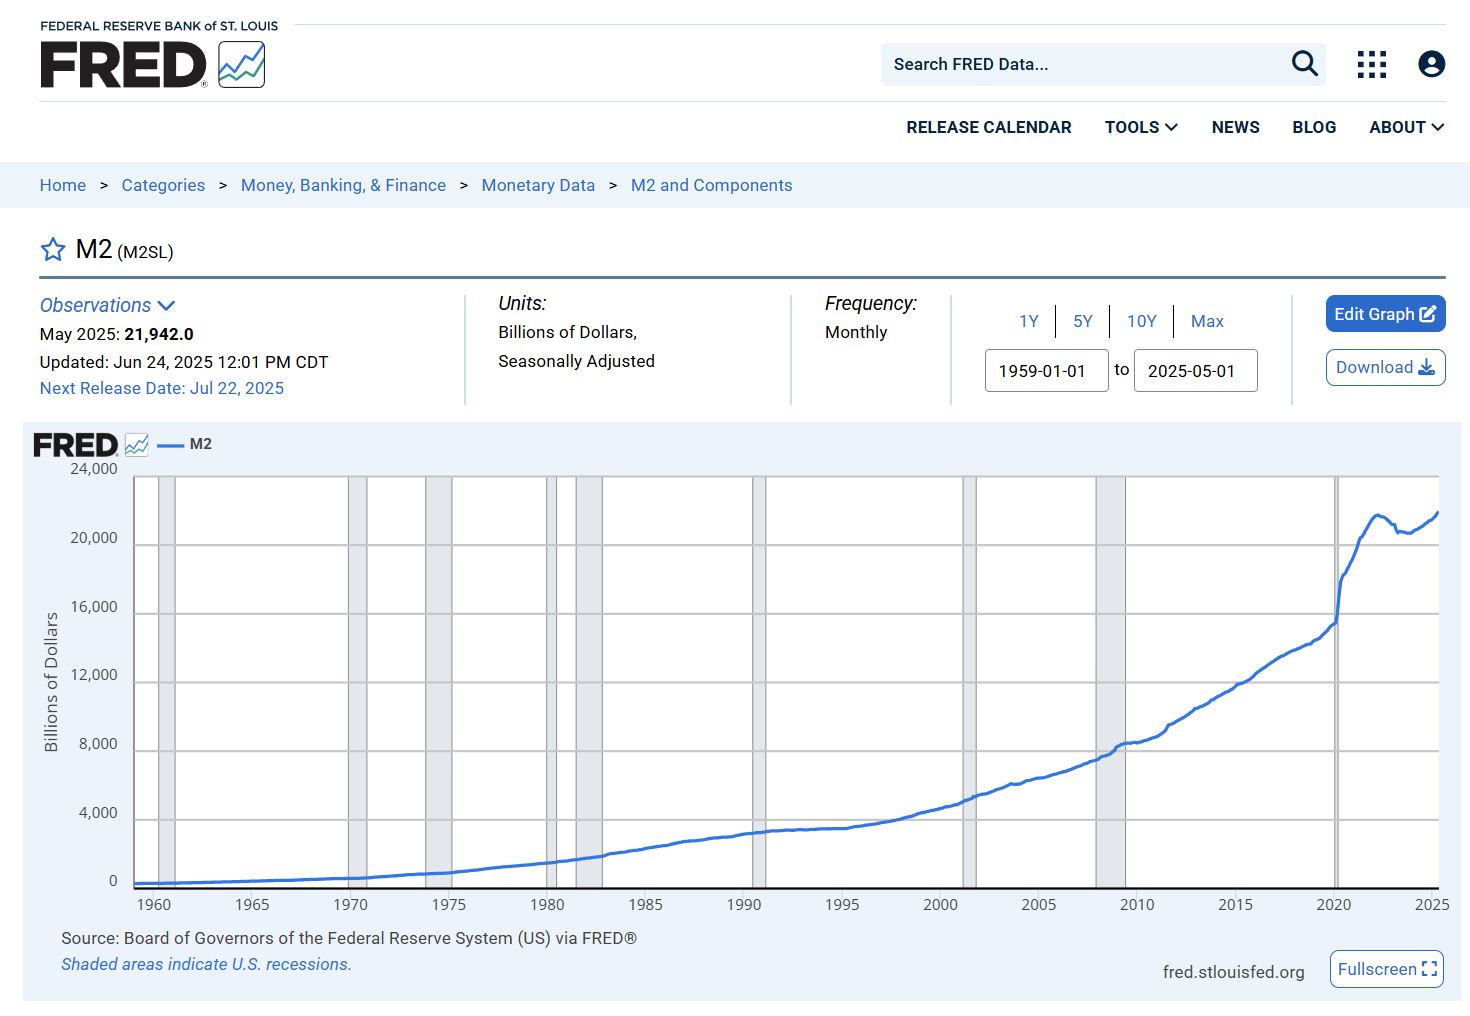Open the M2 and Components breadcrumb
This screenshot has width=1470, height=1016.
click(712, 185)
